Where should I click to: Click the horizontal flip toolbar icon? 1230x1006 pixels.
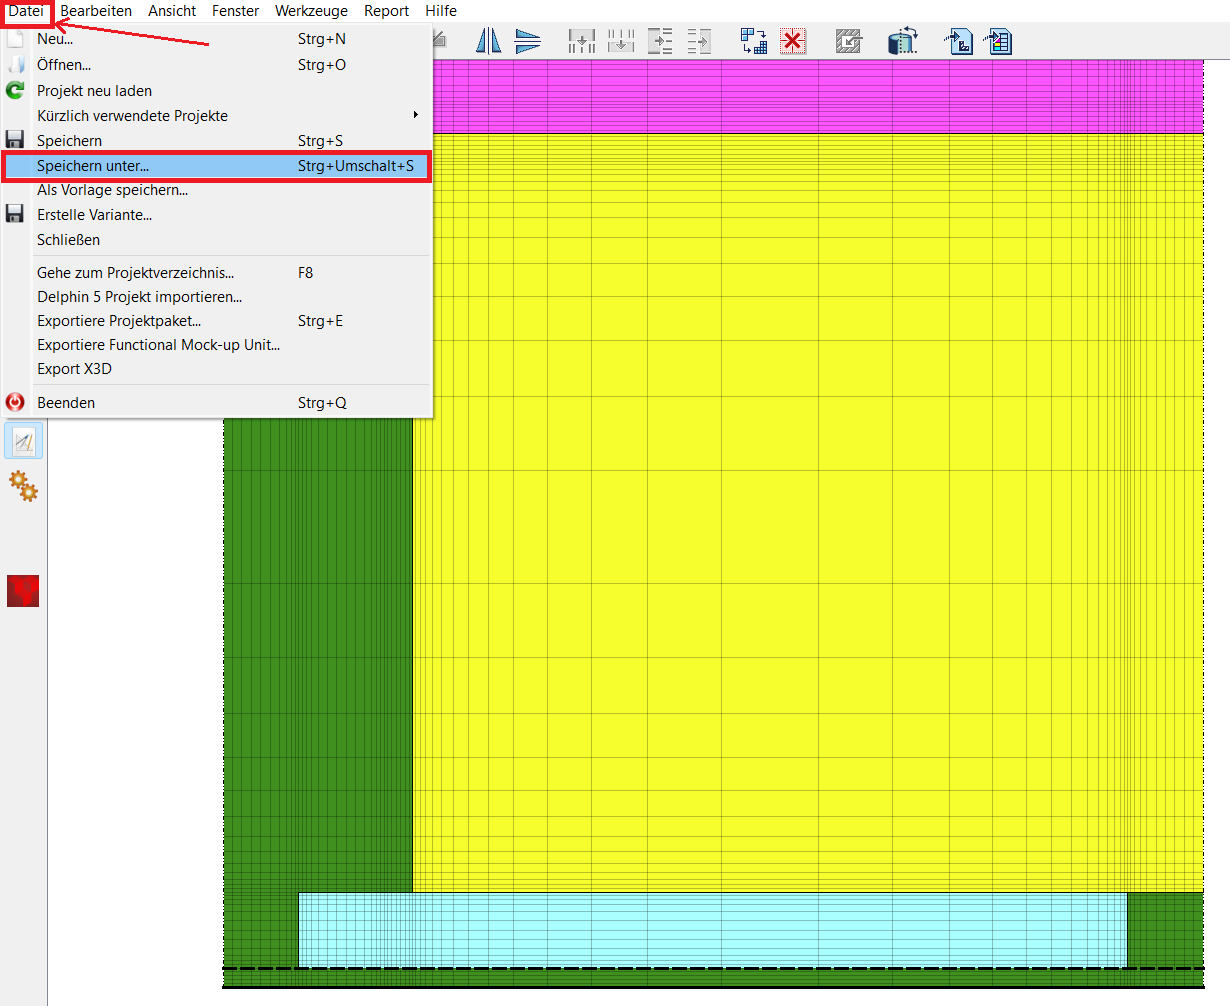528,41
